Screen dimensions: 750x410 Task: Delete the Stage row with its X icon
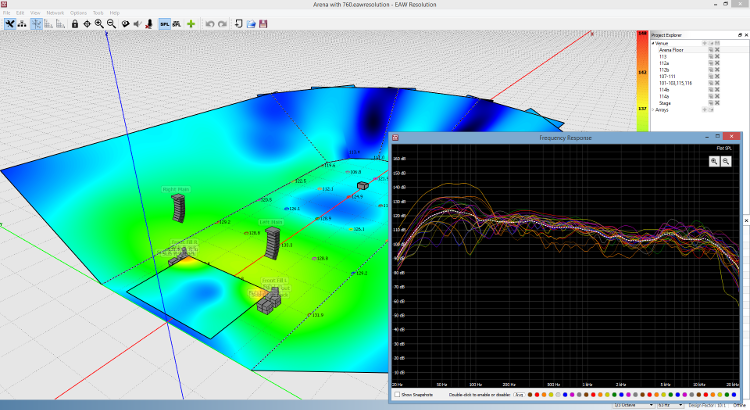(x=717, y=103)
